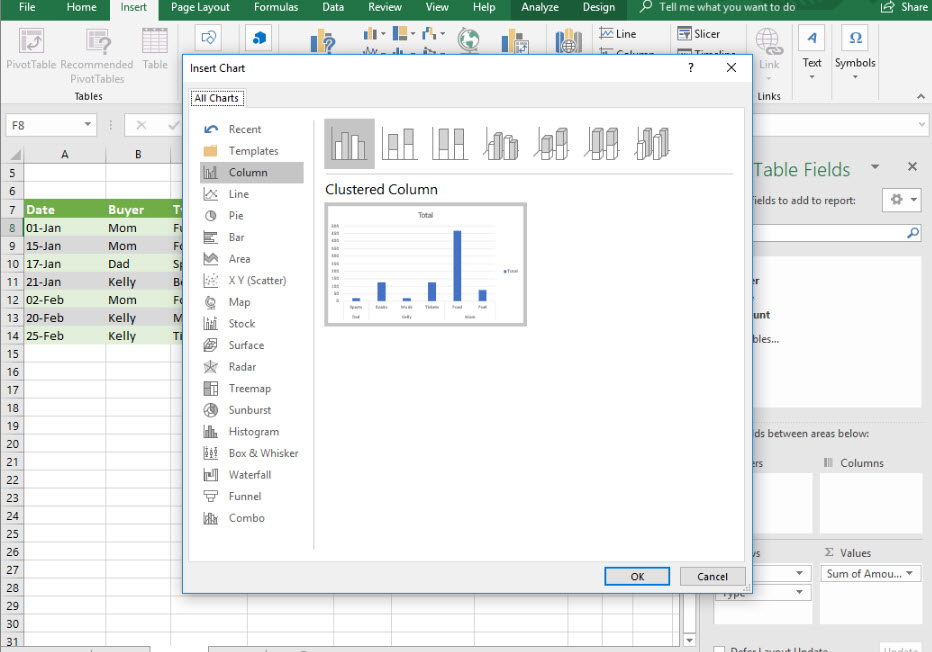Click the Clustered Column chart preview thumbnail
Image resolution: width=932 pixels, height=652 pixels.
[x=426, y=264]
